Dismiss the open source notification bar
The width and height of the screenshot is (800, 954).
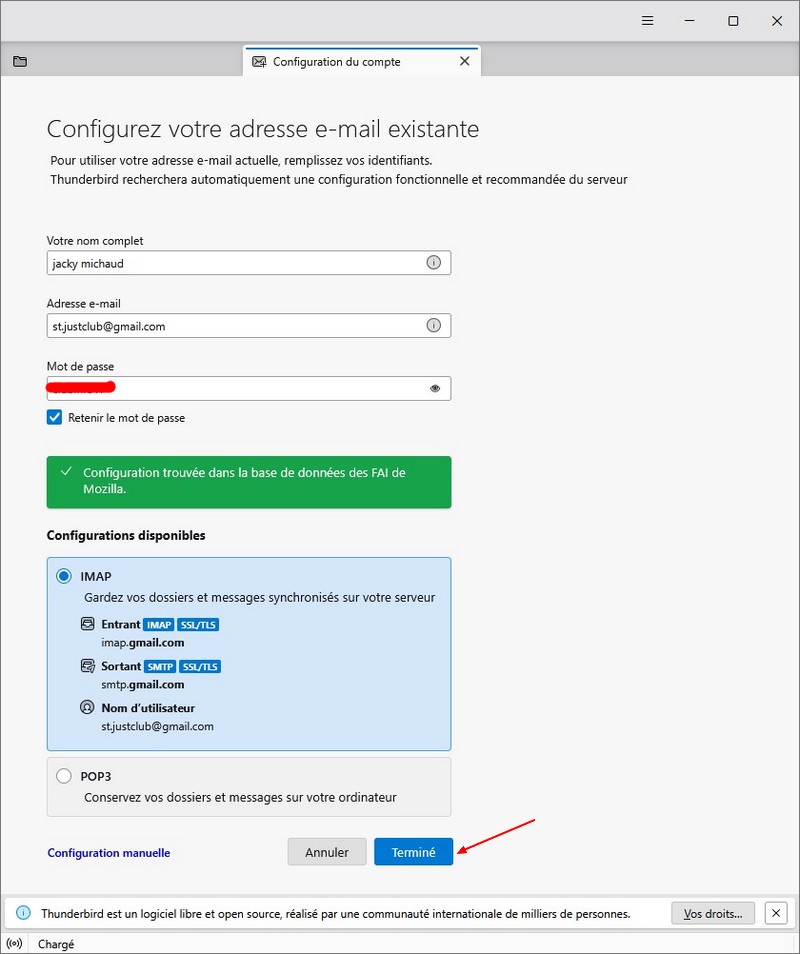(775, 912)
